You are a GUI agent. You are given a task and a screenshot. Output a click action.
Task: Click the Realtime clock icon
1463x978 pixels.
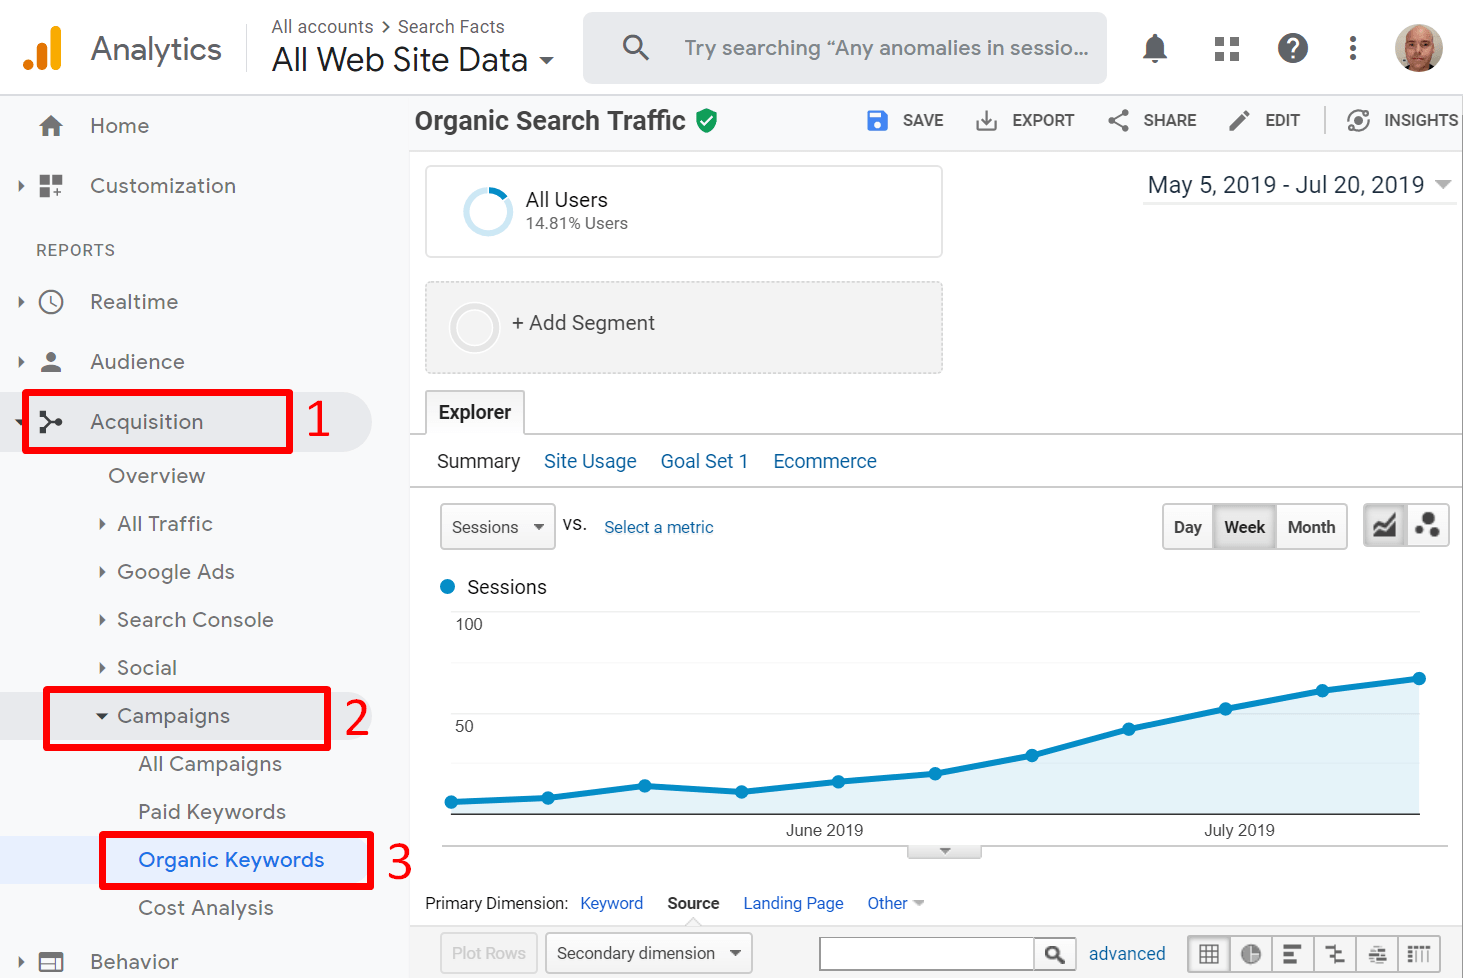pos(51,302)
